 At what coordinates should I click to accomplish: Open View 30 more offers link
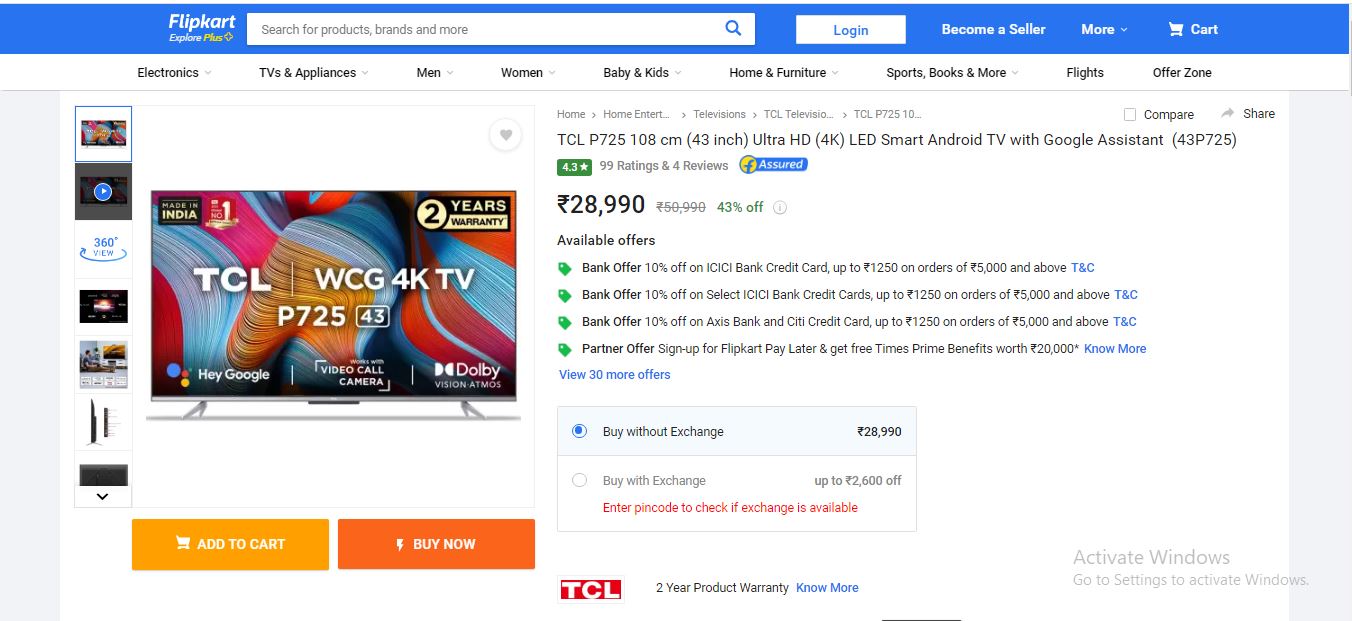point(615,375)
